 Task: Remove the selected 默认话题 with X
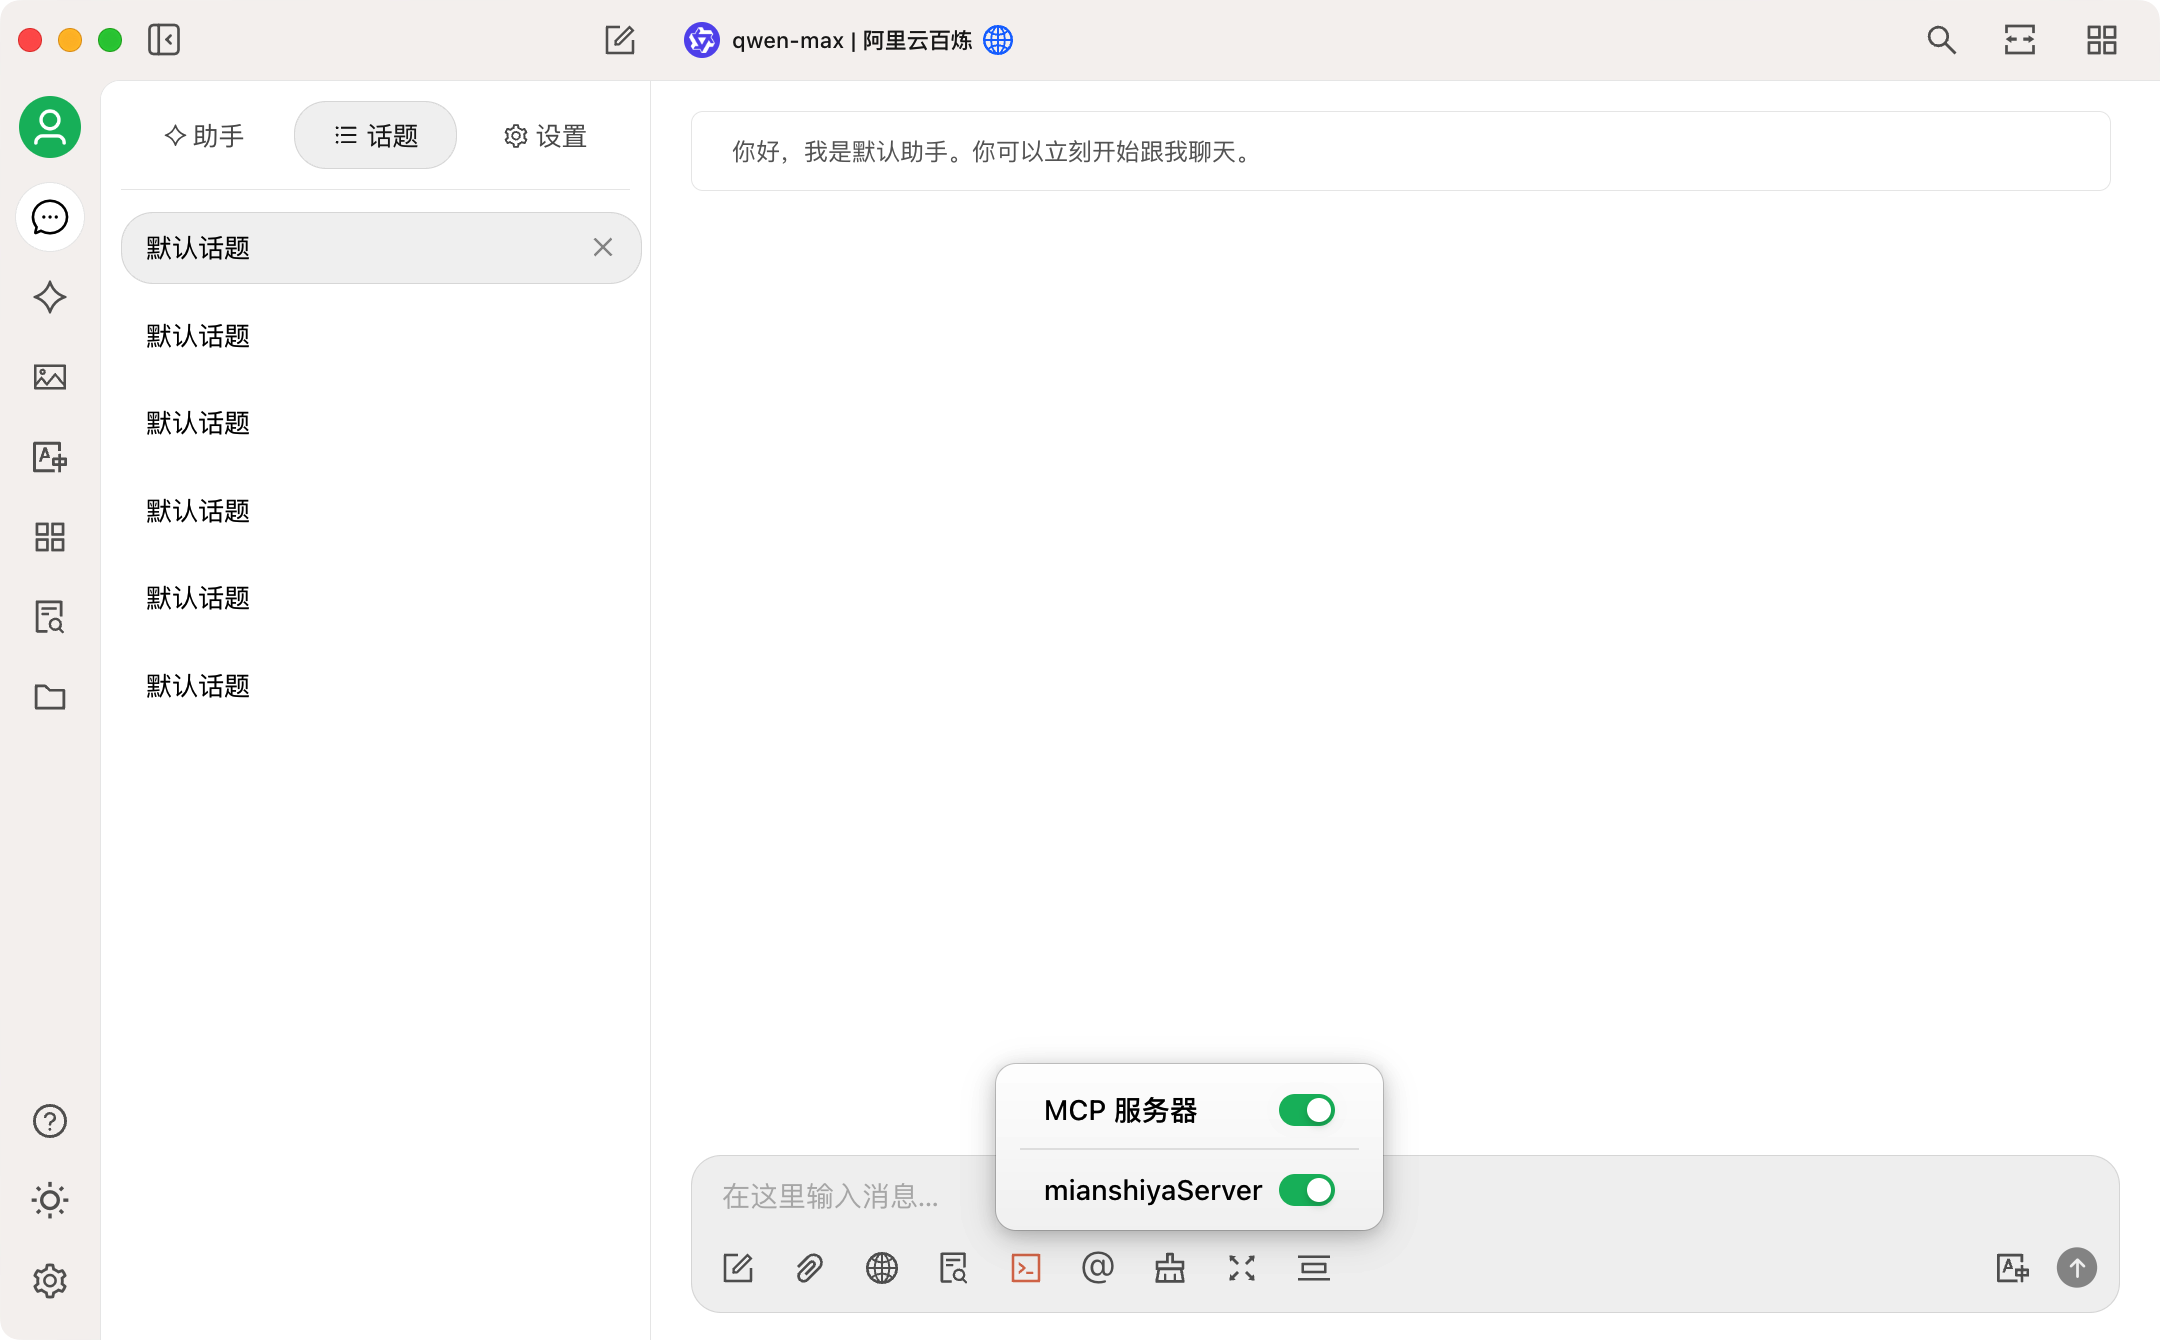coord(602,247)
